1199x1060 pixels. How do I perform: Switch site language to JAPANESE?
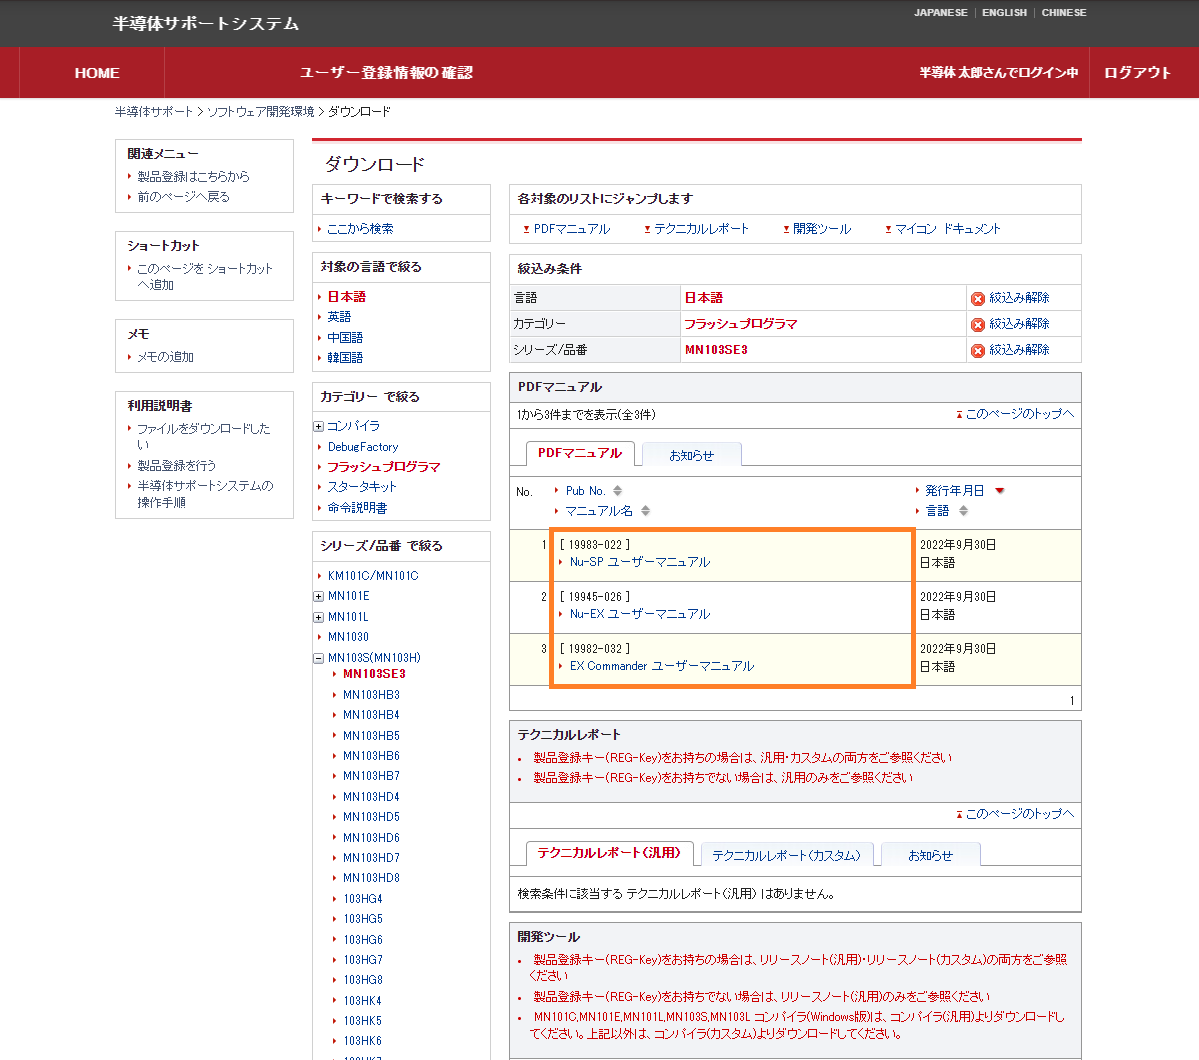coord(941,13)
